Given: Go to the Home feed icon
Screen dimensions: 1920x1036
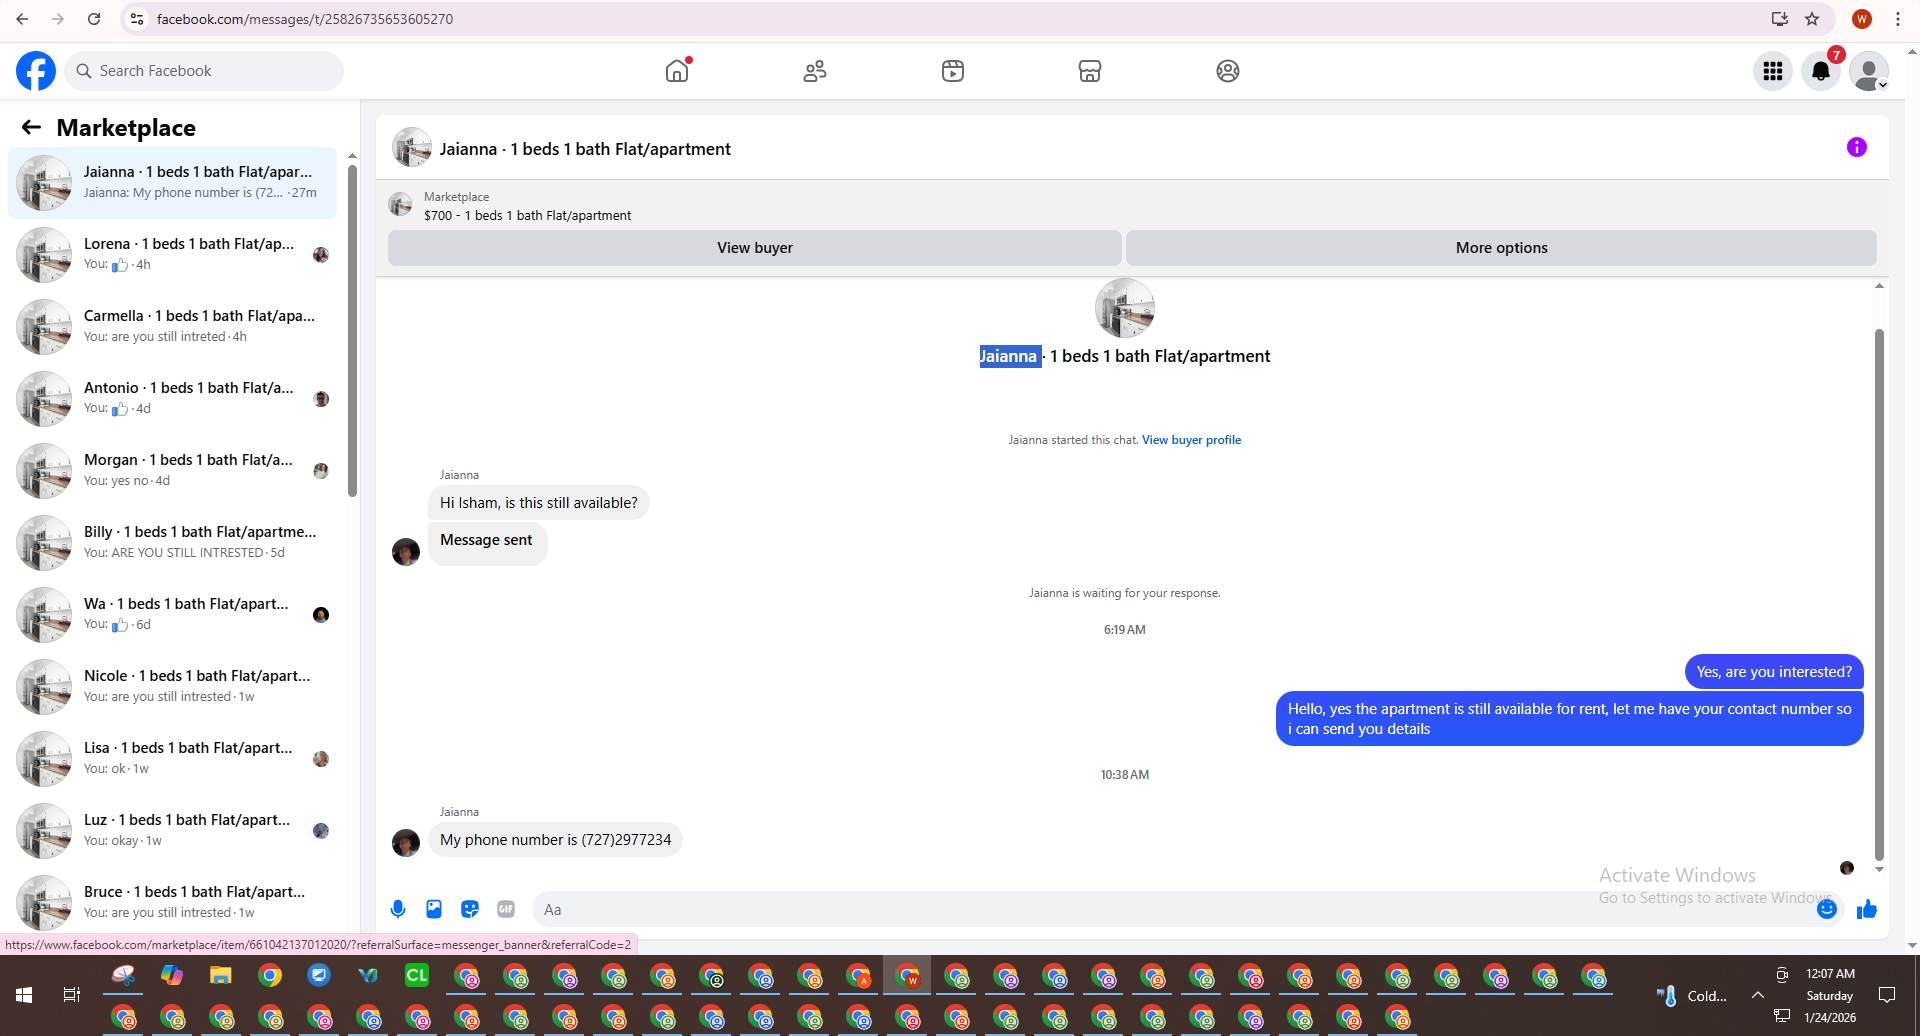Looking at the screenshot, I should click(677, 71).
